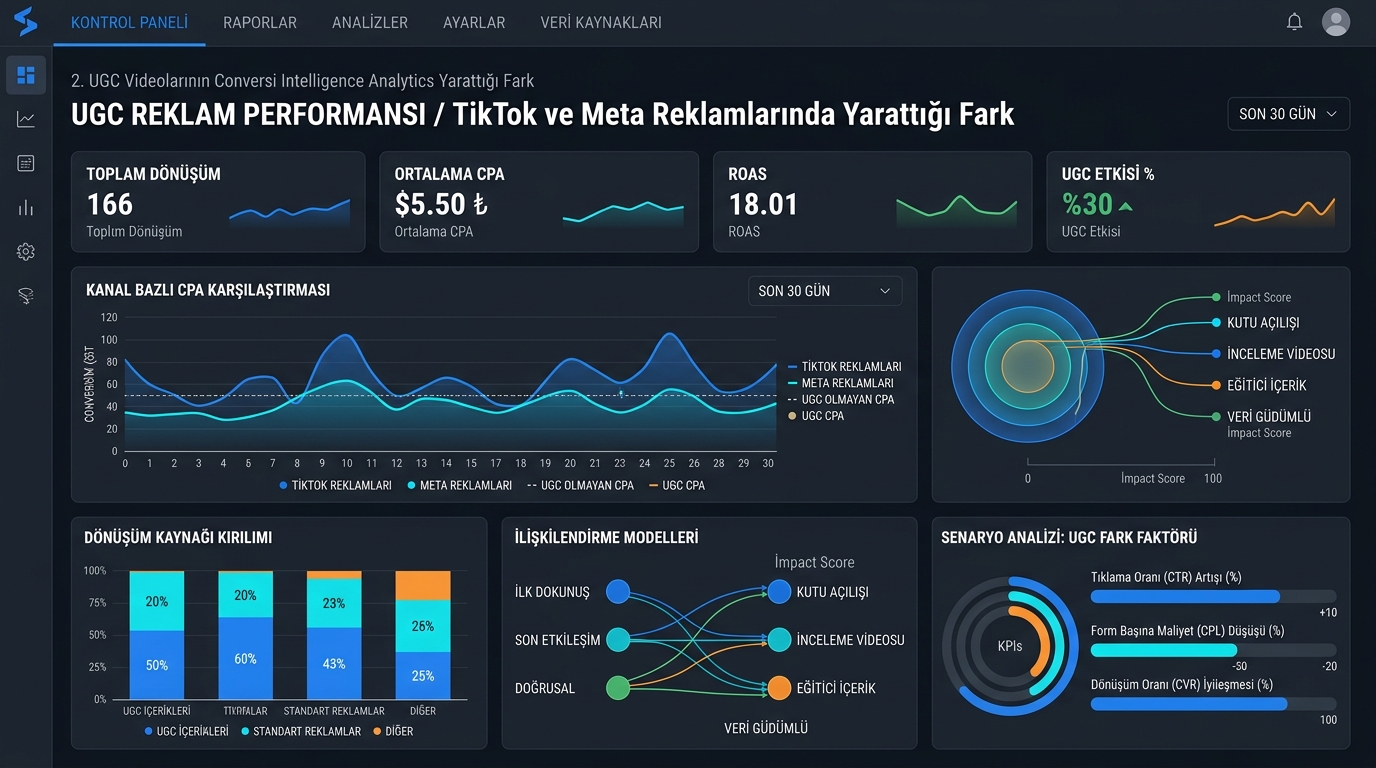The width and height of the screenshot is (1376, 768).
Task: Switch to the RAPORLAR tab
Action: [x=260, y=22]
